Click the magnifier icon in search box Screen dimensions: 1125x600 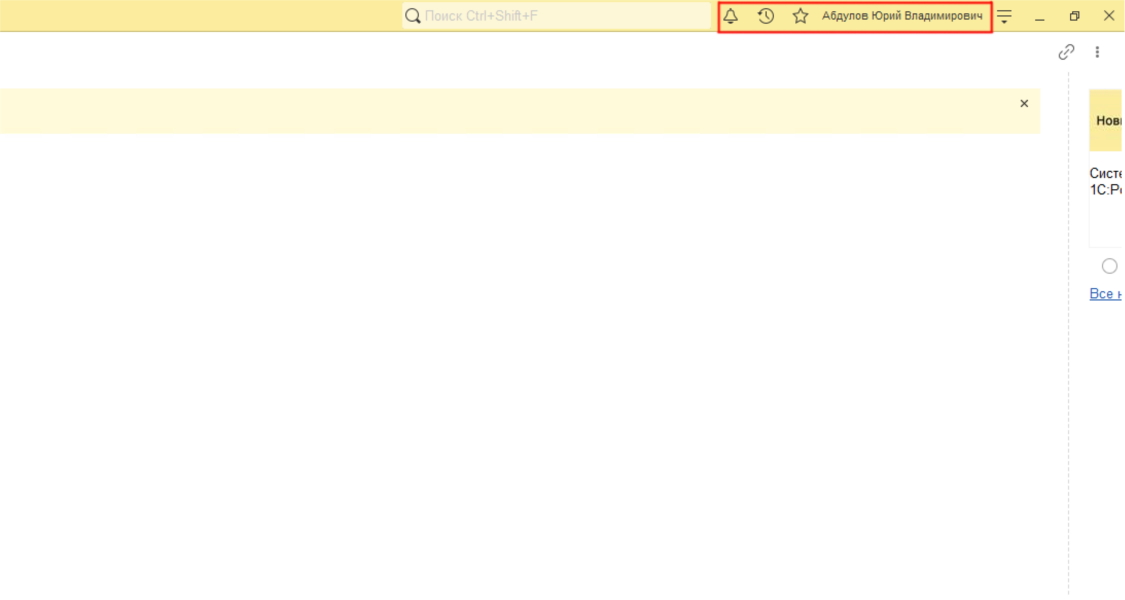click(412, 16)
